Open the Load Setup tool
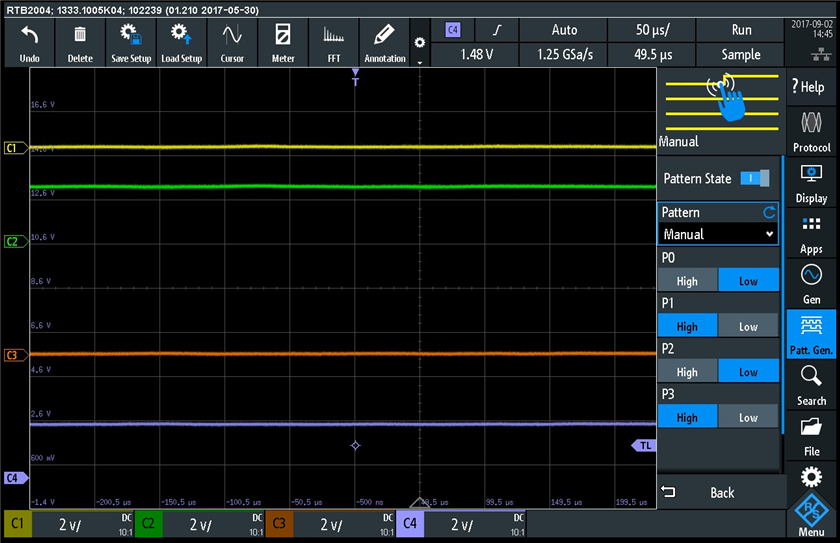 click(181, 43)
